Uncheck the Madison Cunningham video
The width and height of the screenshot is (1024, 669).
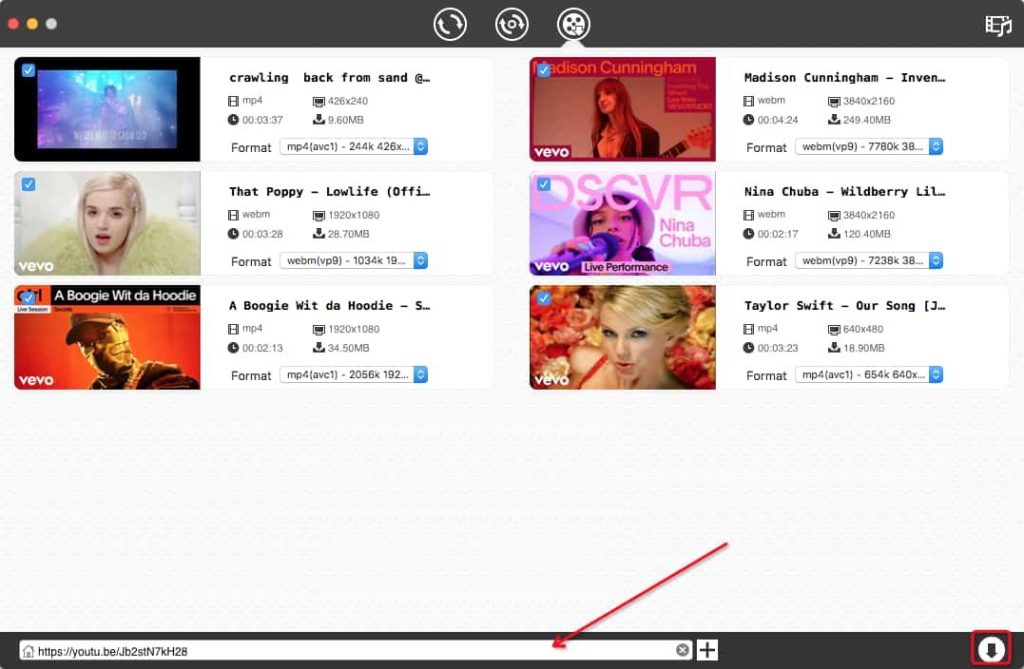click(x=543, y=70)
